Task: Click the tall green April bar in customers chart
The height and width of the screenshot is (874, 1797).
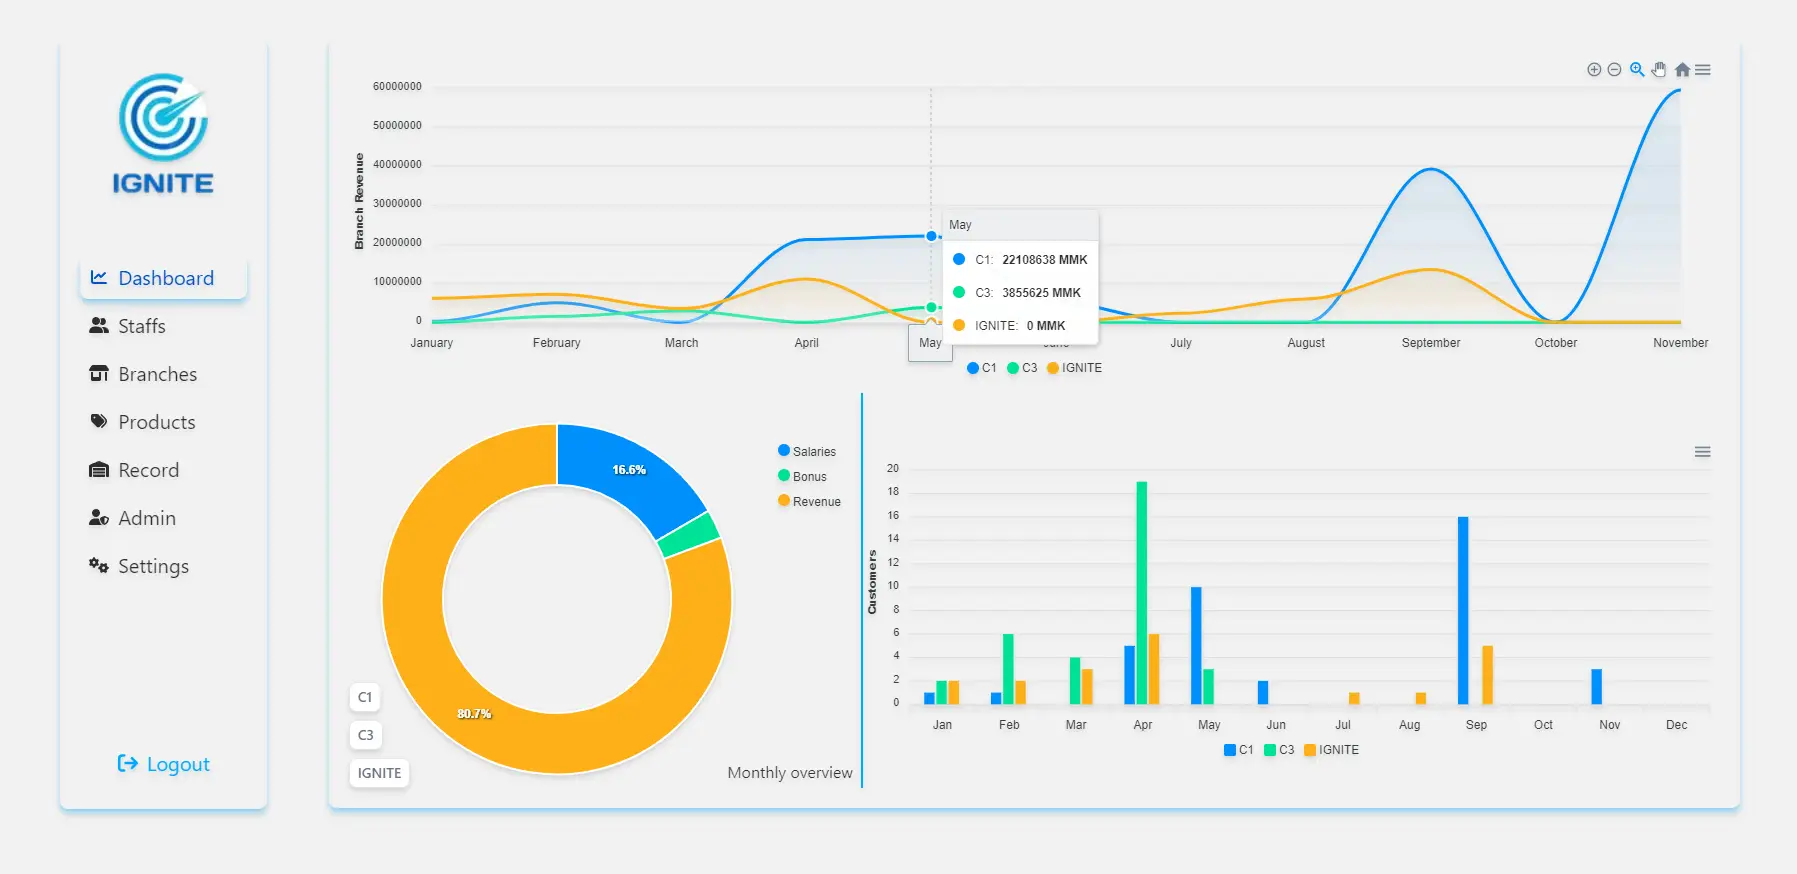Action: pos(1141,590)
